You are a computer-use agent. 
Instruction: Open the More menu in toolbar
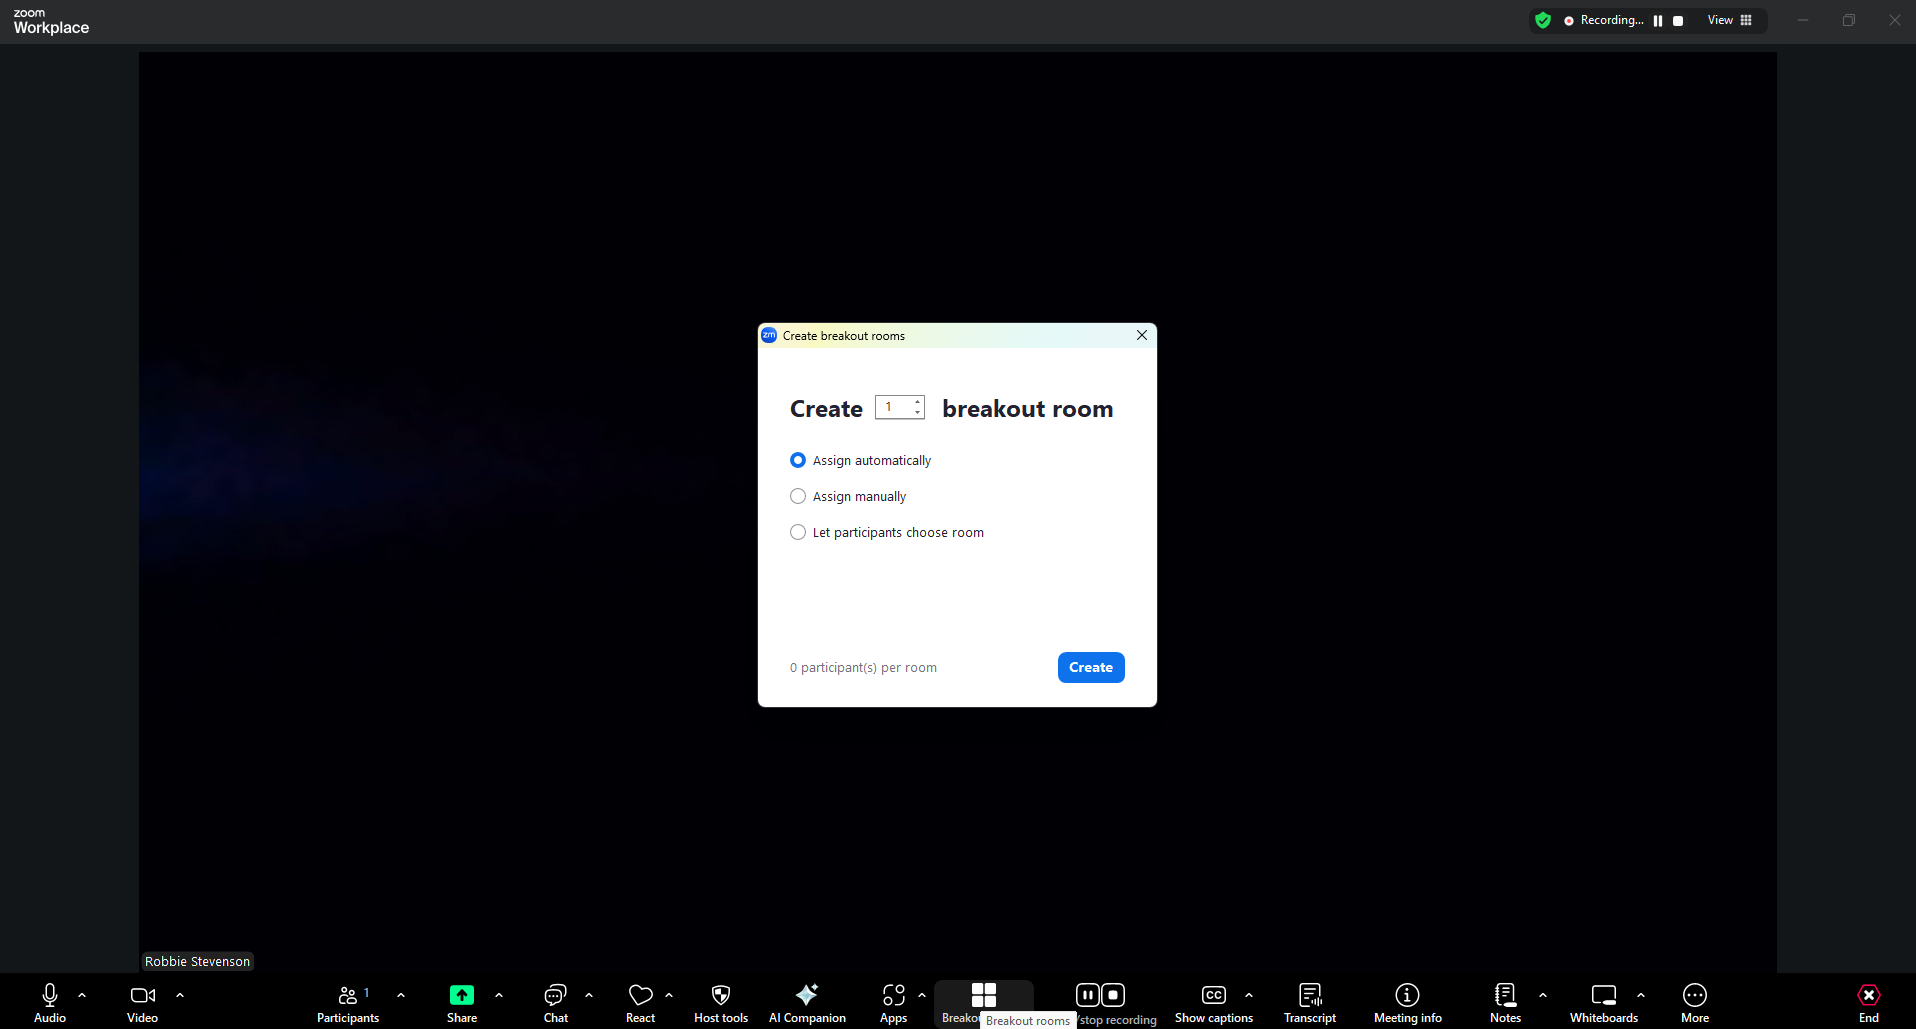click(1694, 995)
